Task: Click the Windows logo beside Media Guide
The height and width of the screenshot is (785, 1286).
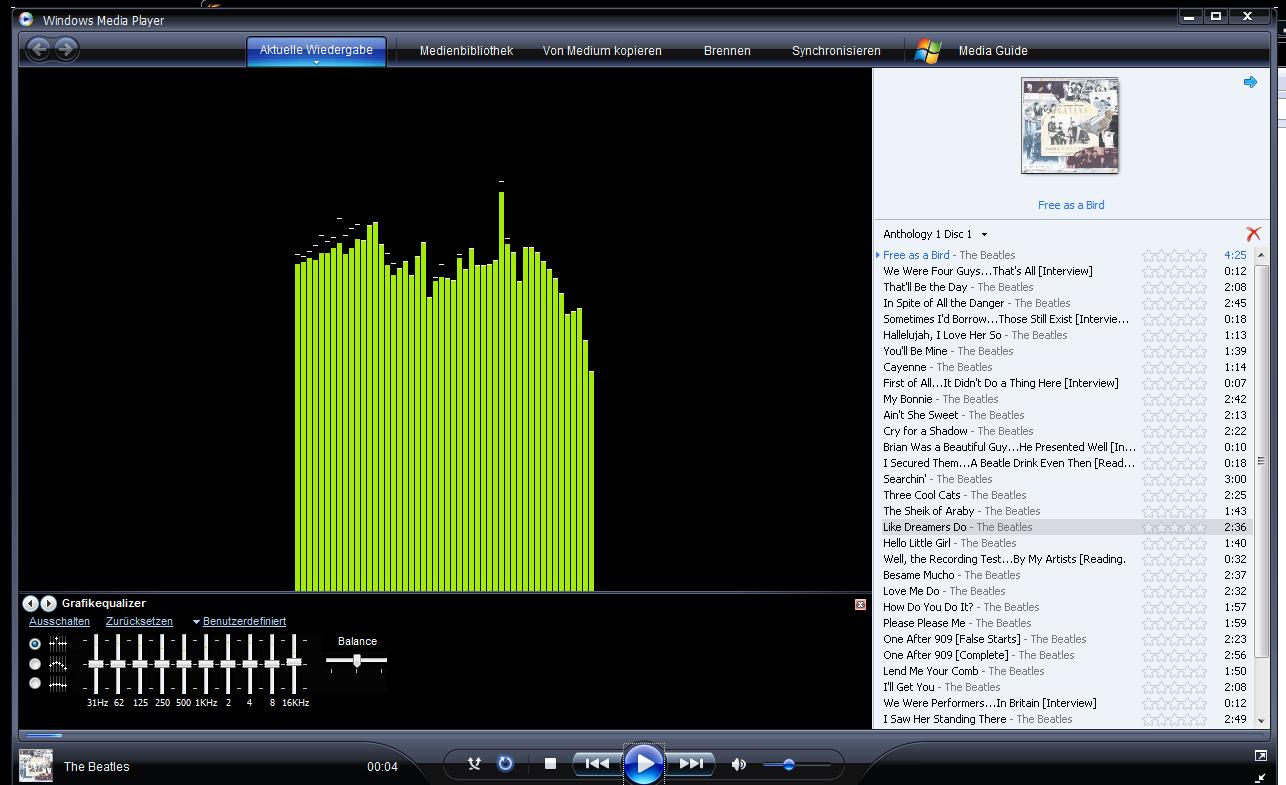Action: point(928,51)
